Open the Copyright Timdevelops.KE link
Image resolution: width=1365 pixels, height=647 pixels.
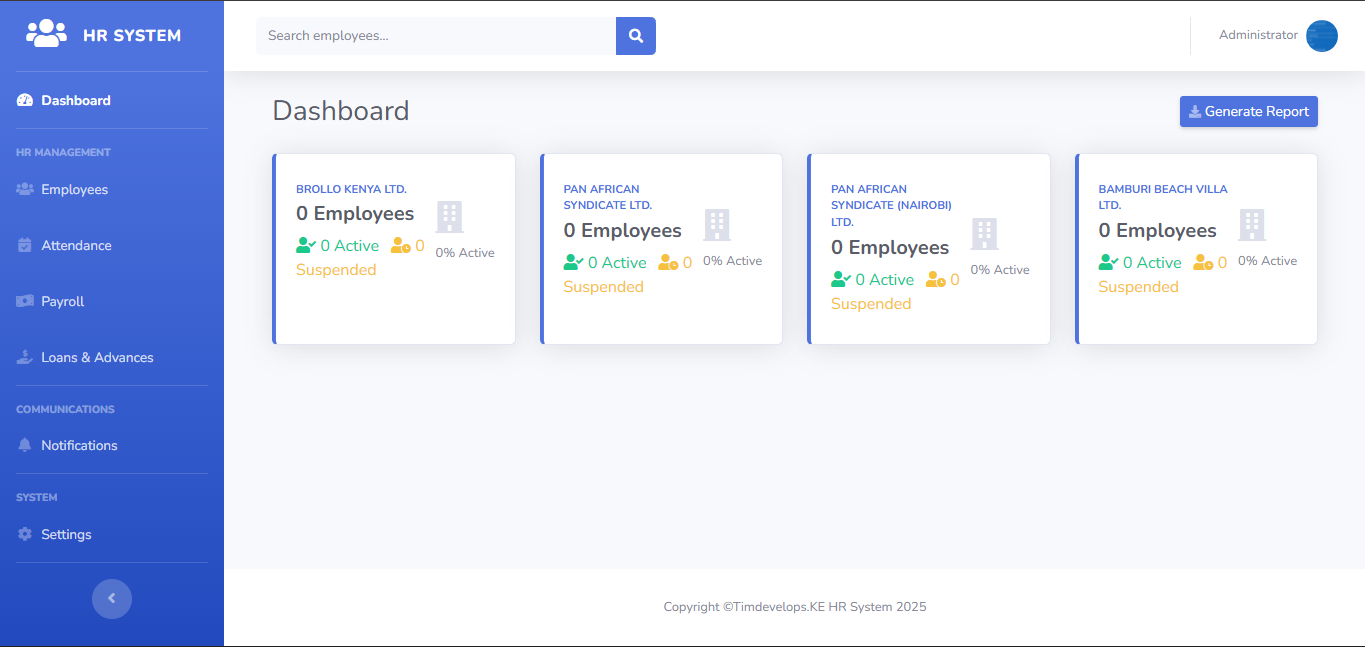(794, 606)
